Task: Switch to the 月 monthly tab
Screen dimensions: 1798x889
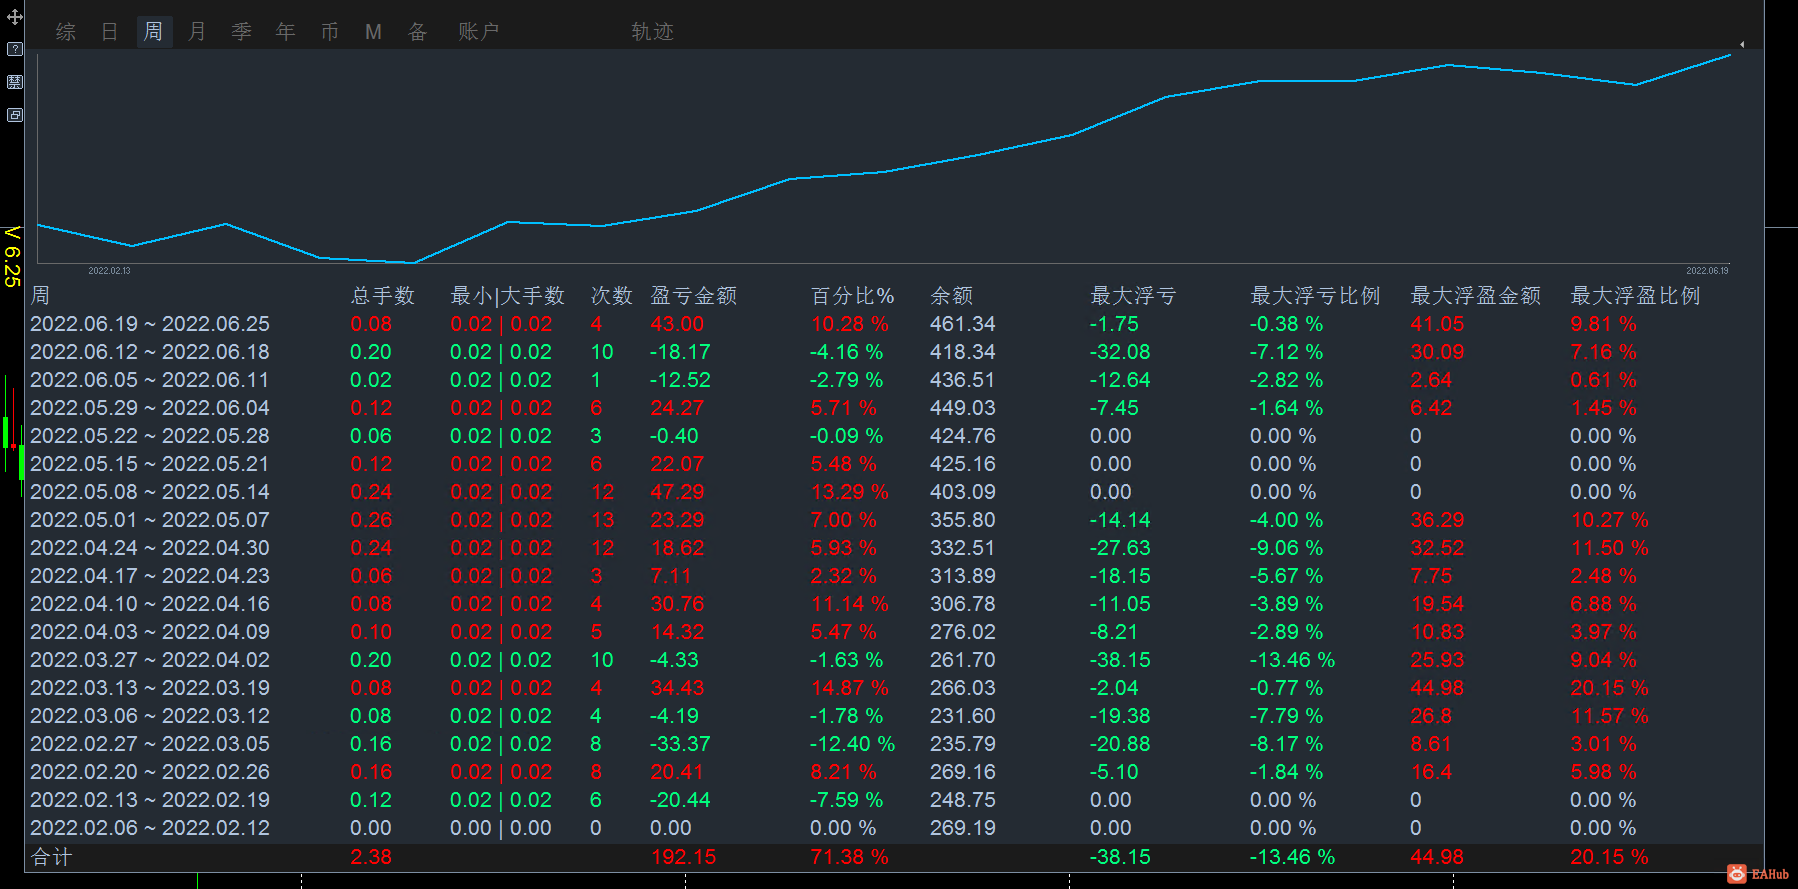Action: click(x=197, y=32)
